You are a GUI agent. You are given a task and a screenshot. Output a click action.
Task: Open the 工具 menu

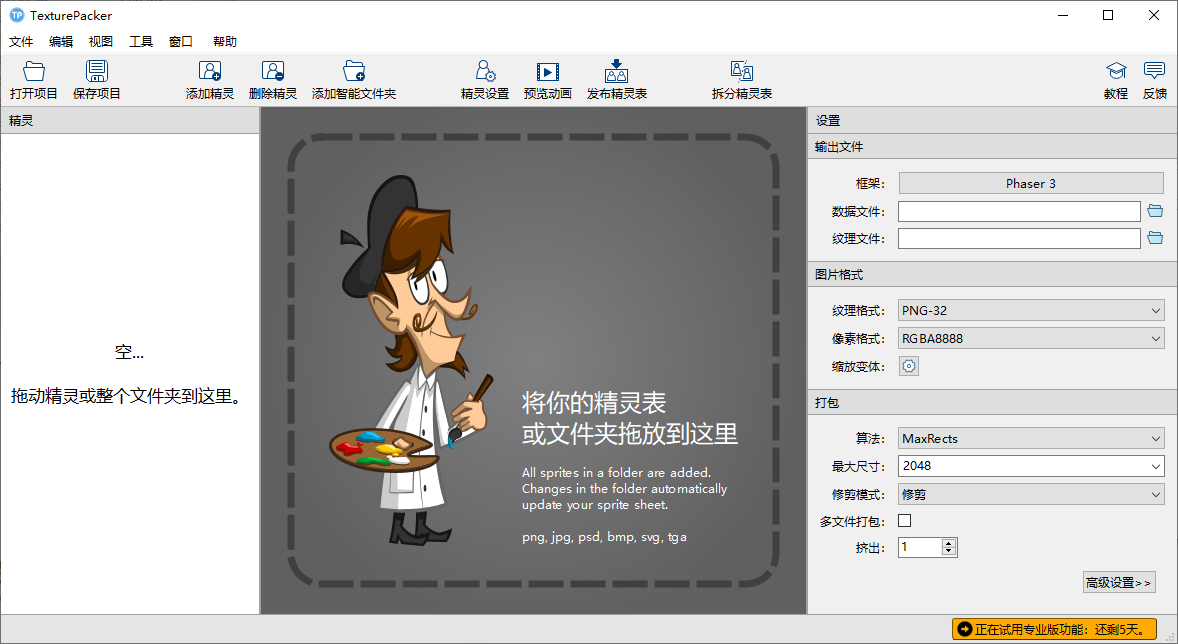tap(140, 41)
